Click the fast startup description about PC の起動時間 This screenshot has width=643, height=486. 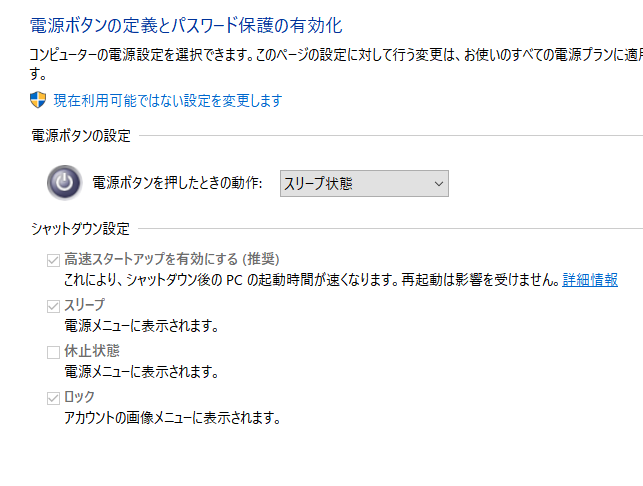pyautogui.click(x=310, y=280)
